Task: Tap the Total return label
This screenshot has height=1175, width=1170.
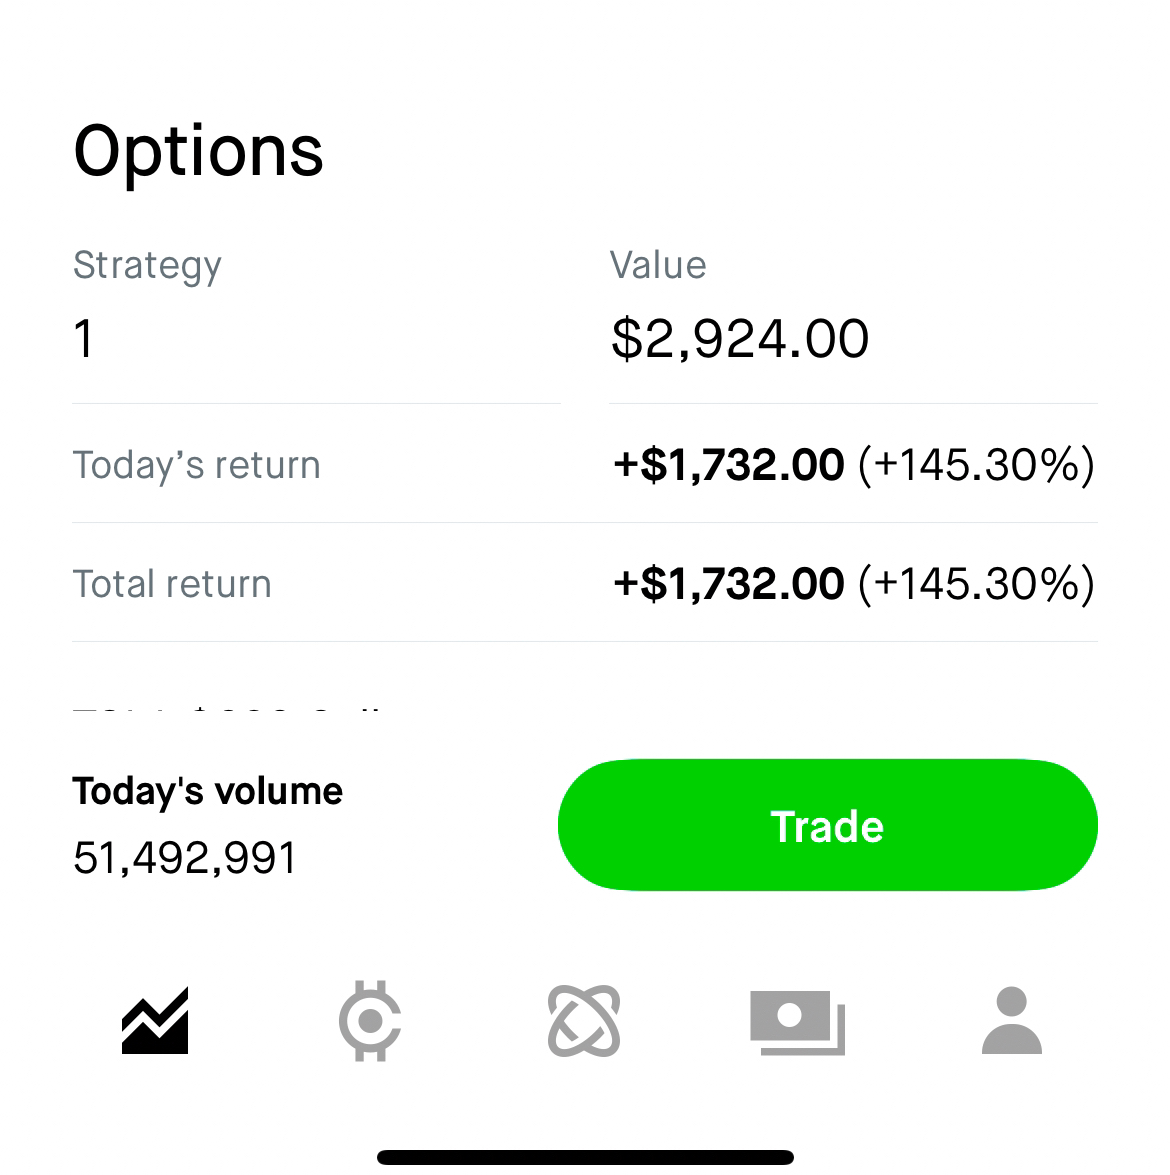Action: coord(172,584)
